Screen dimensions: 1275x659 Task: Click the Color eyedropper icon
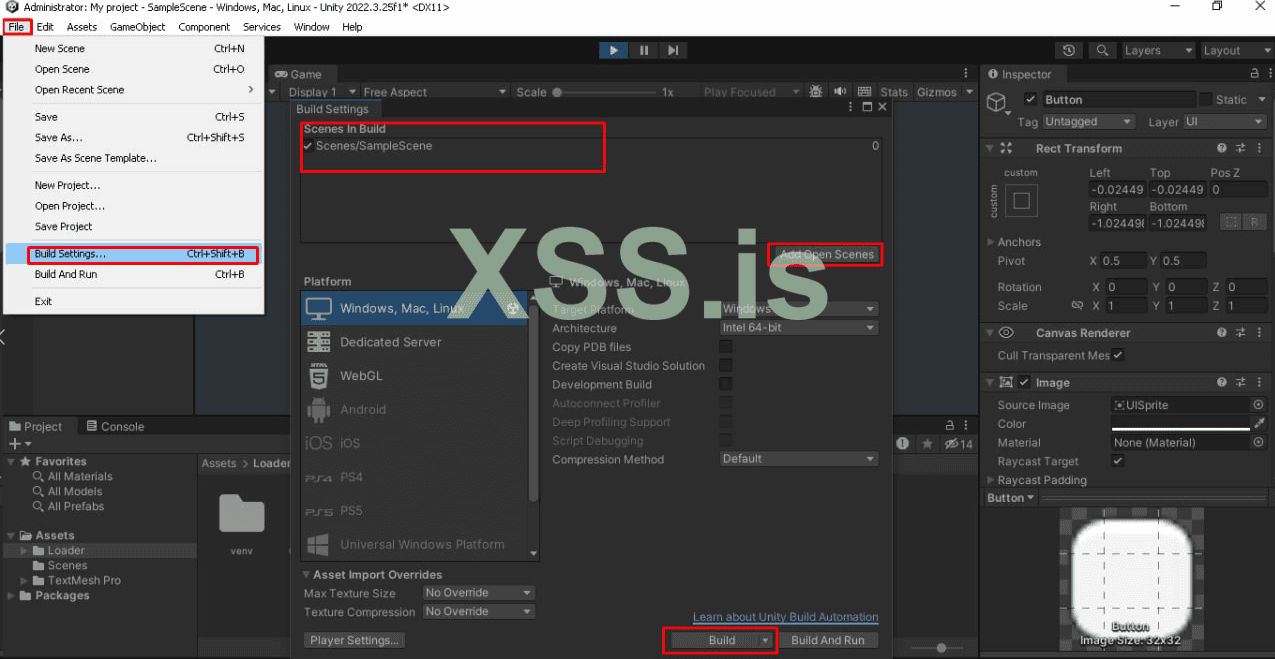tap(1259, 424)
